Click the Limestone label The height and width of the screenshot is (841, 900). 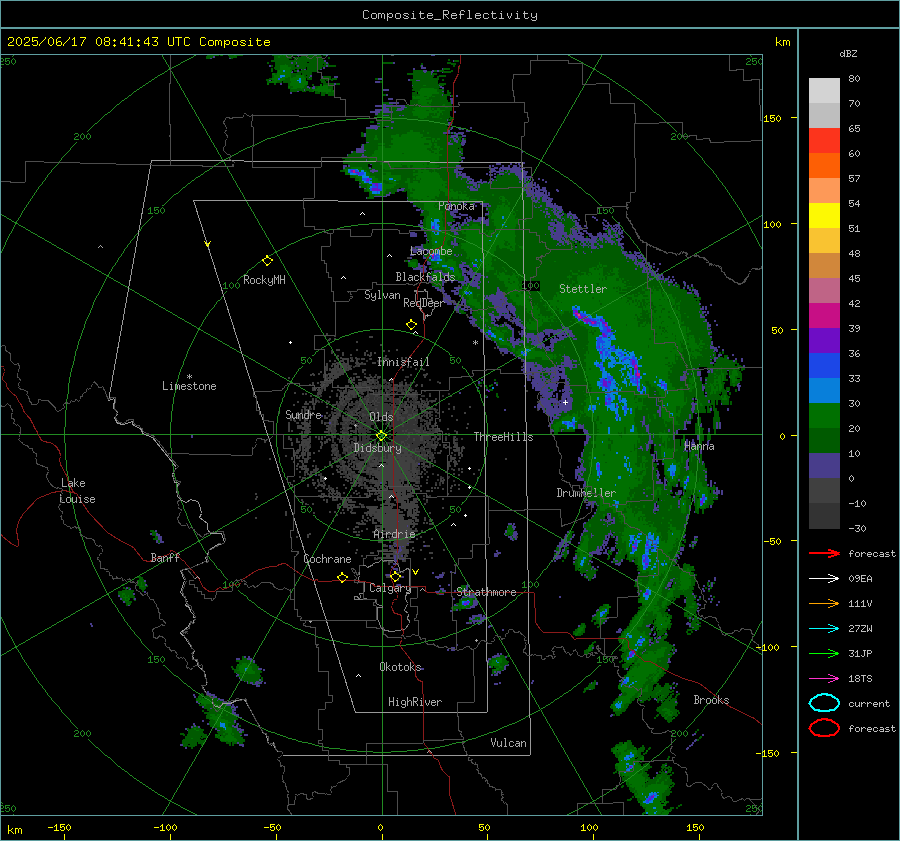[189, 386]
